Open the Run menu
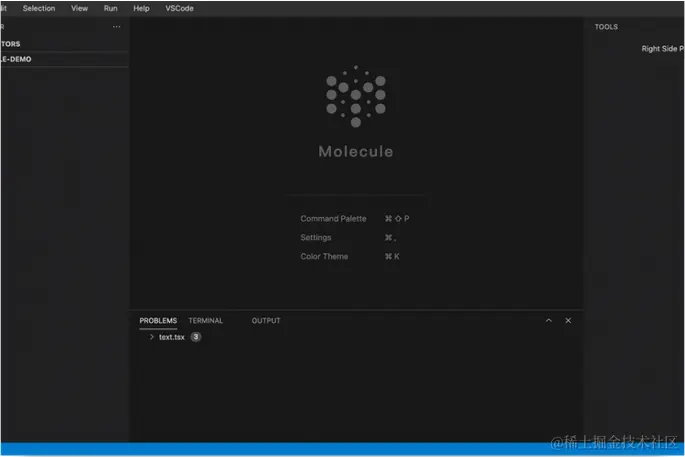 pos(111,8)
